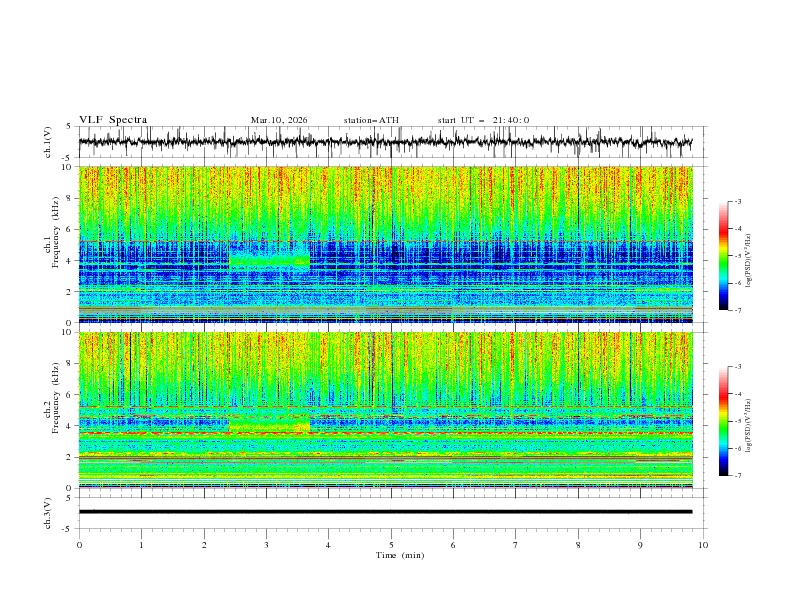Click the flat black ch.3 voltage trace

pos(385,512)
